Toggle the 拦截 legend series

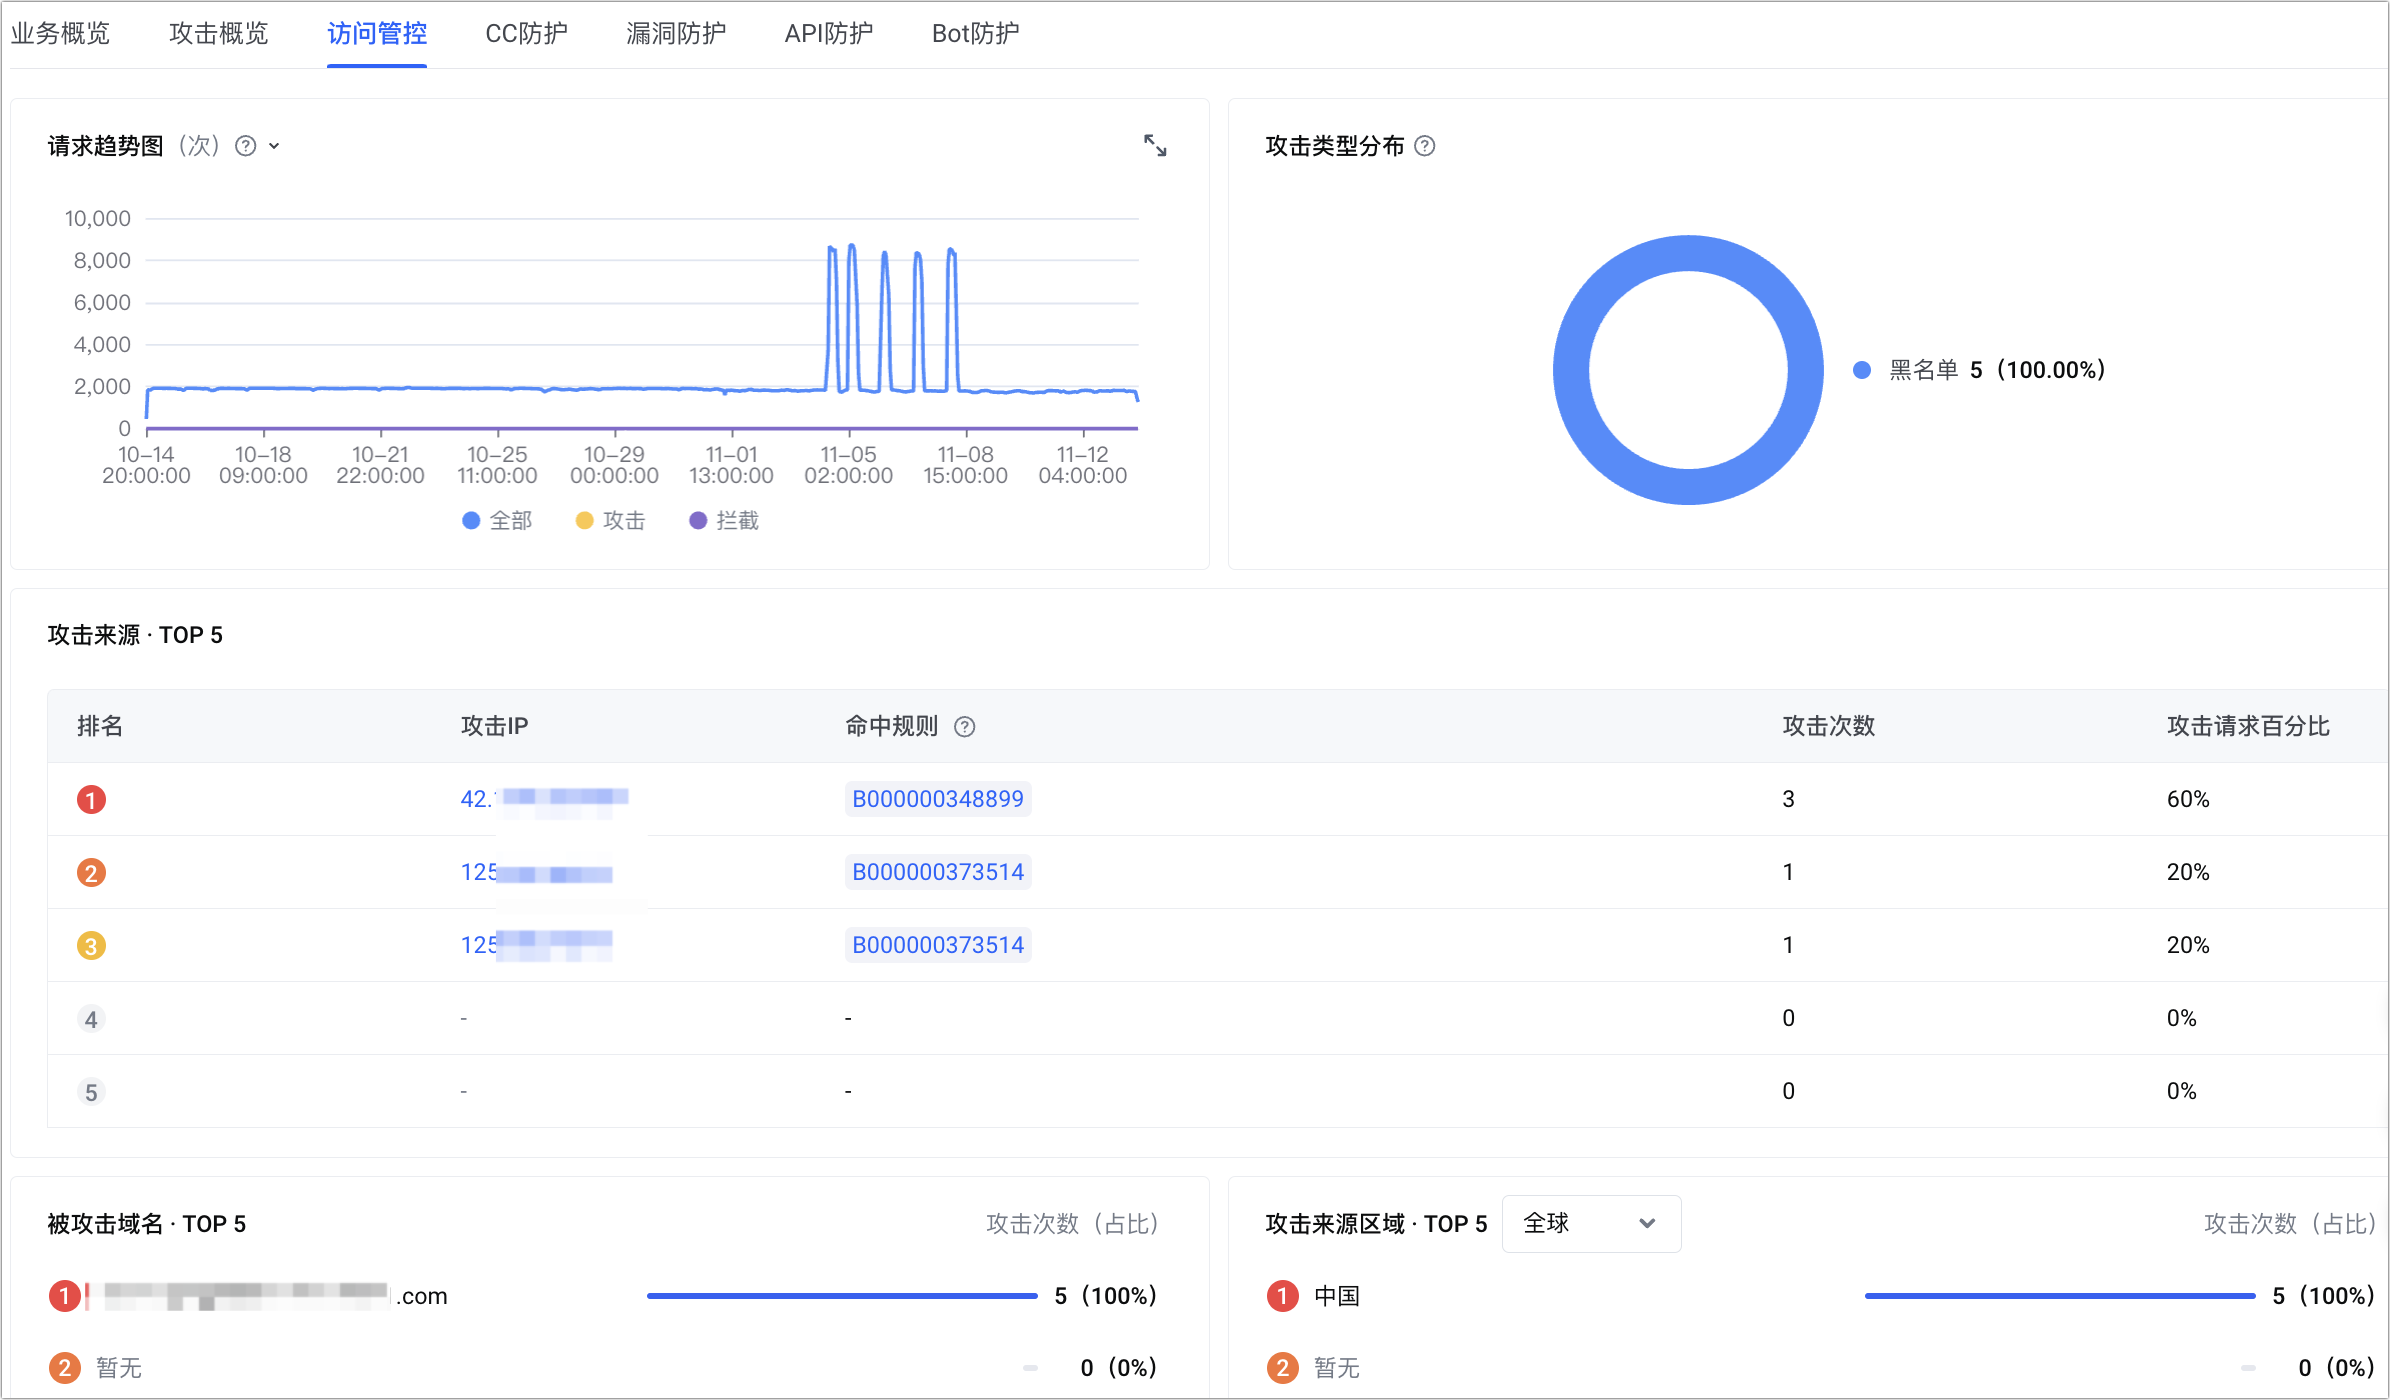[x=724, y=520]
